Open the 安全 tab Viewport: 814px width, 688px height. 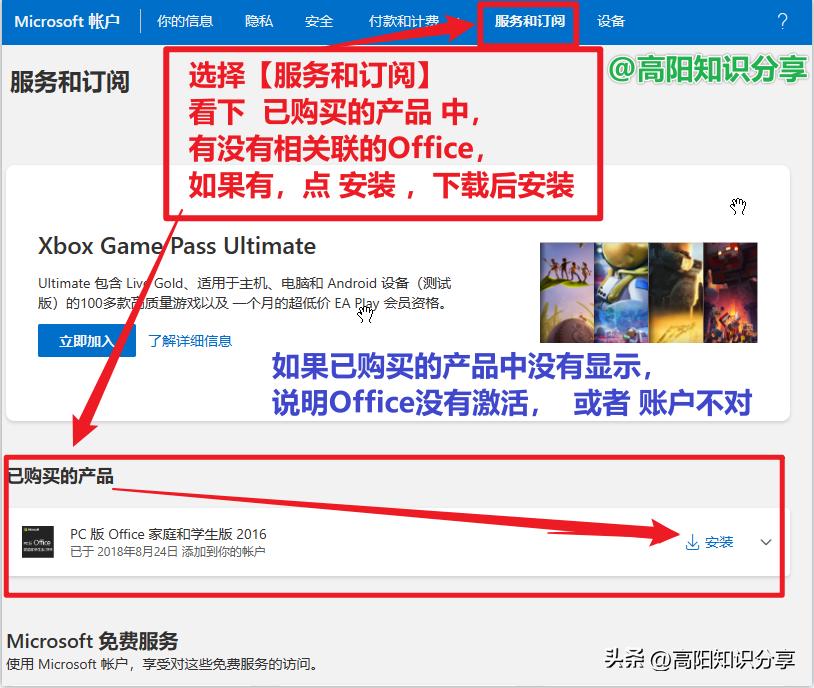tap(318, 20)
